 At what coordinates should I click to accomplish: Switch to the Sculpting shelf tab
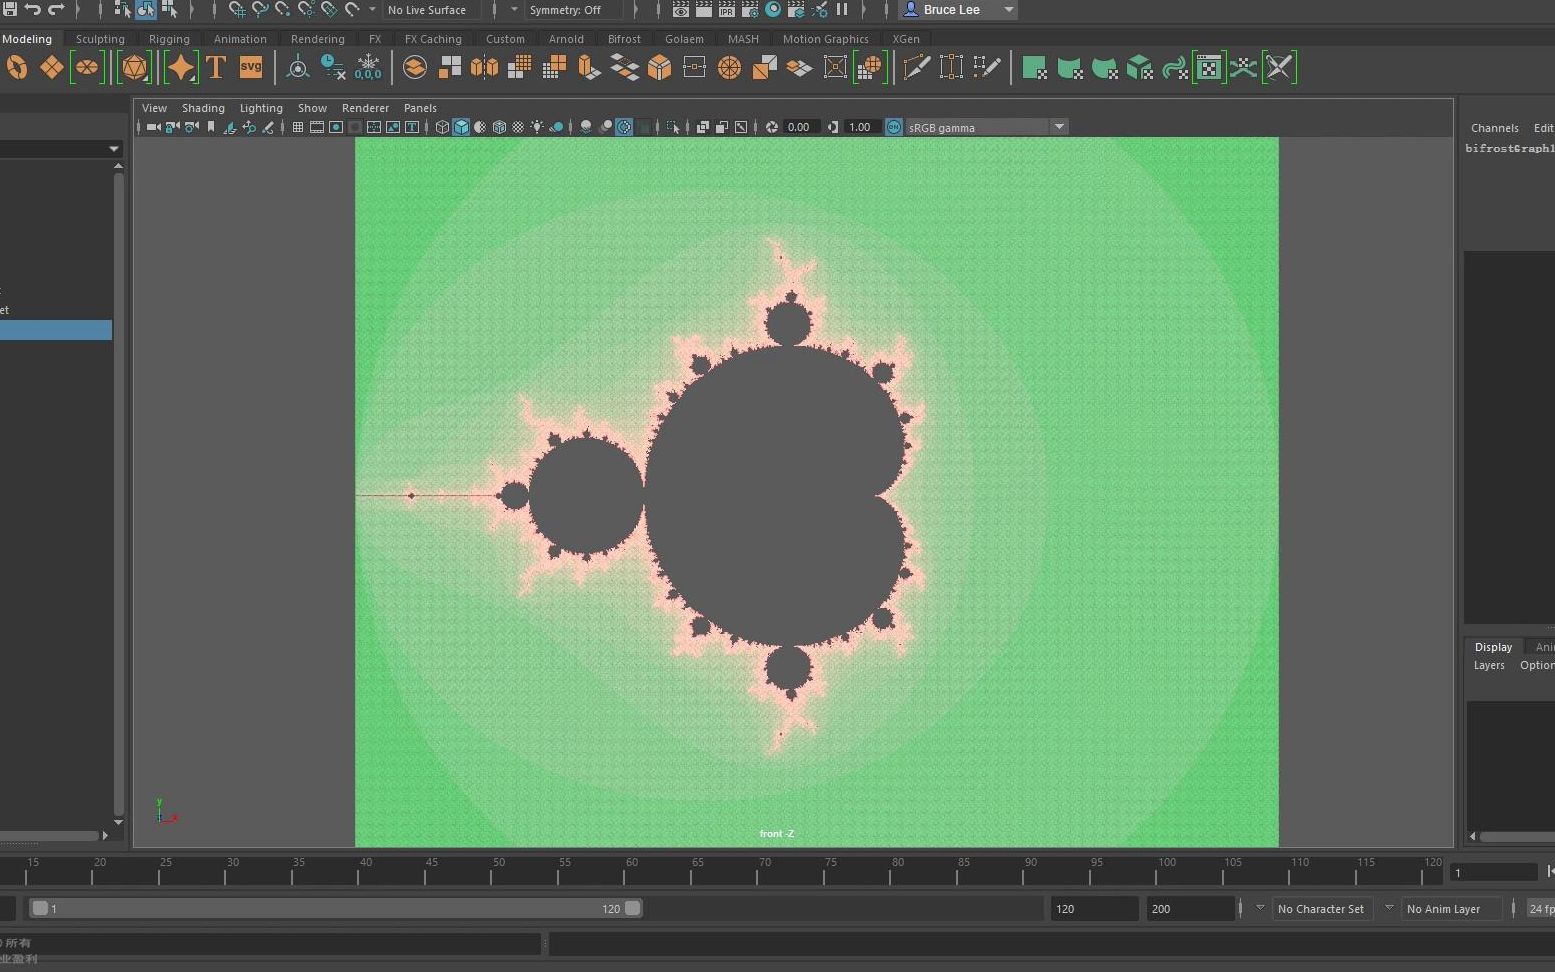pyautogui.click(x=100, y=39)
